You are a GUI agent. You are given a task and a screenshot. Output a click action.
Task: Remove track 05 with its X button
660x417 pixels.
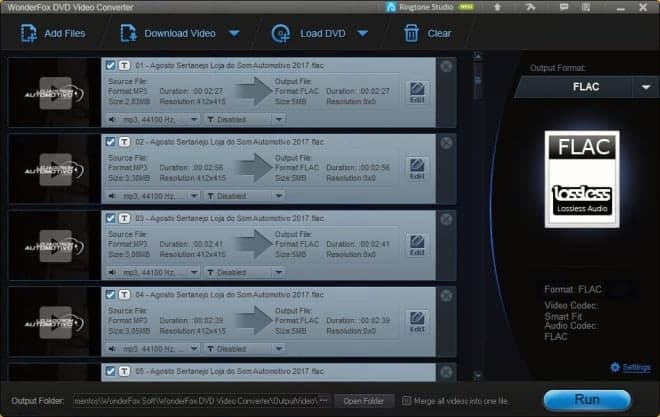click(x=446, y=372)
